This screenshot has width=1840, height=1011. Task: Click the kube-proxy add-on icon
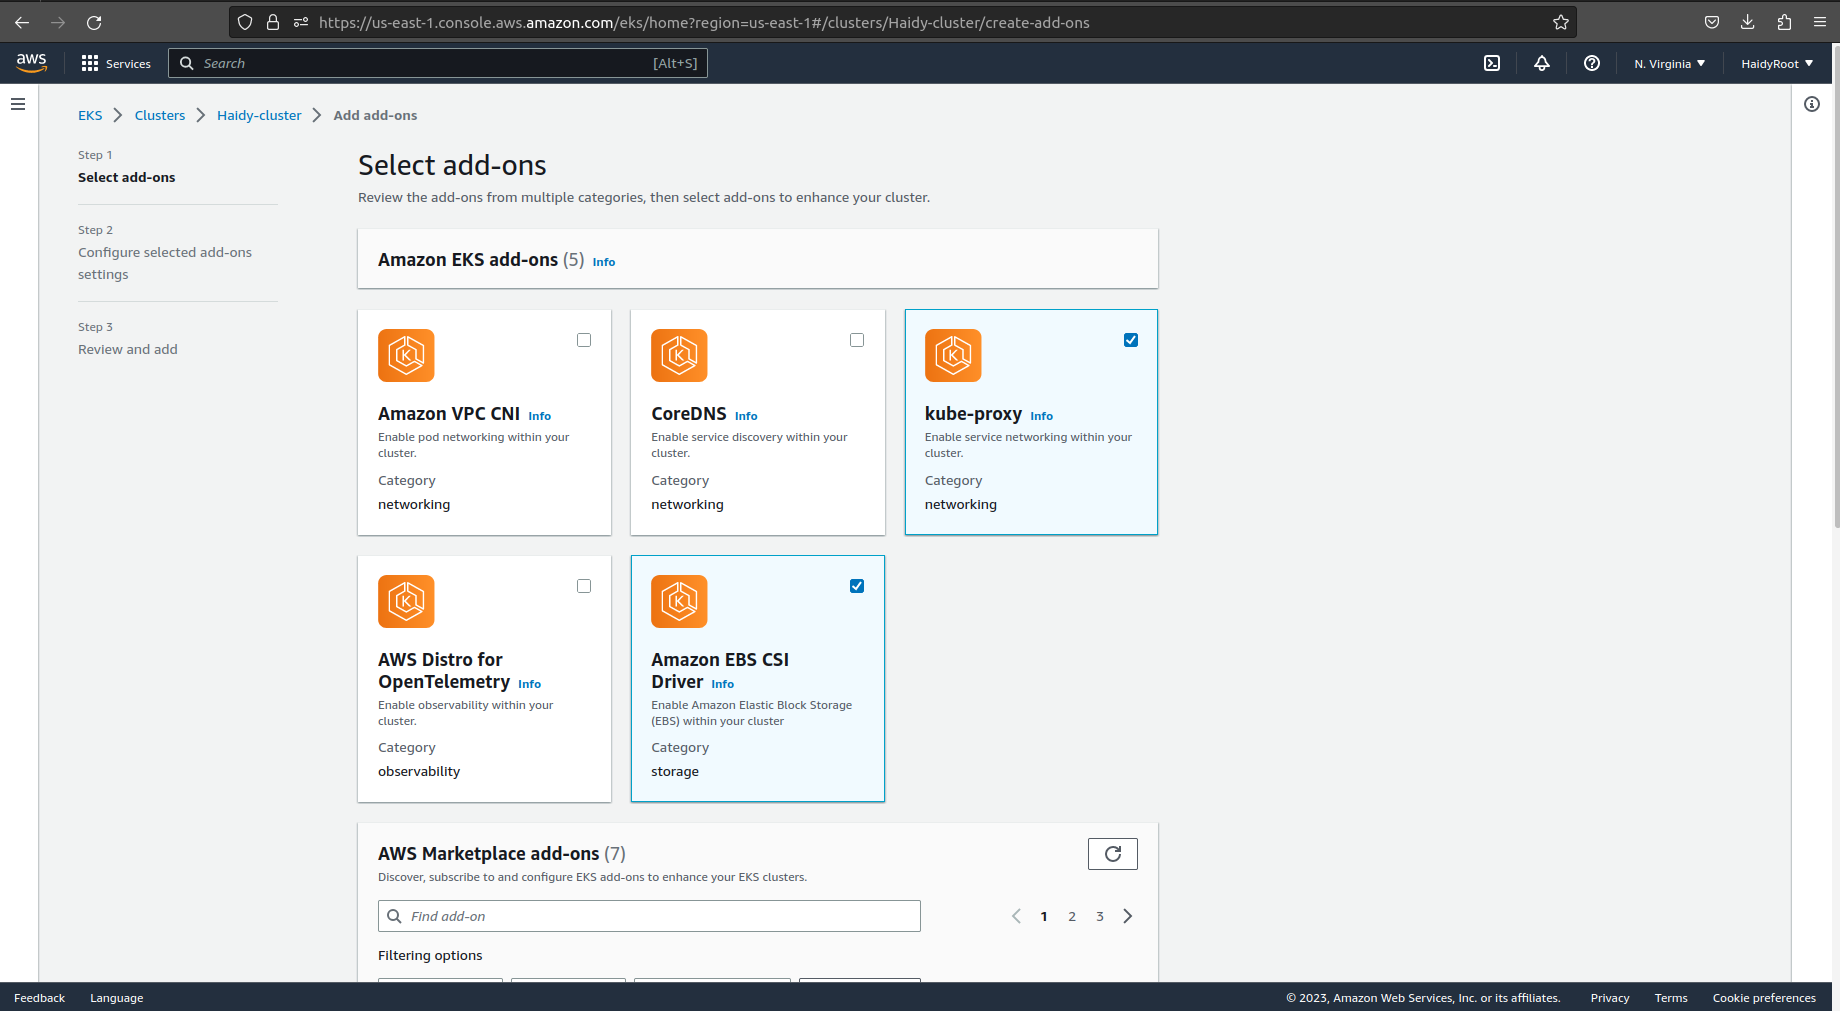click(x=953, y=355)
